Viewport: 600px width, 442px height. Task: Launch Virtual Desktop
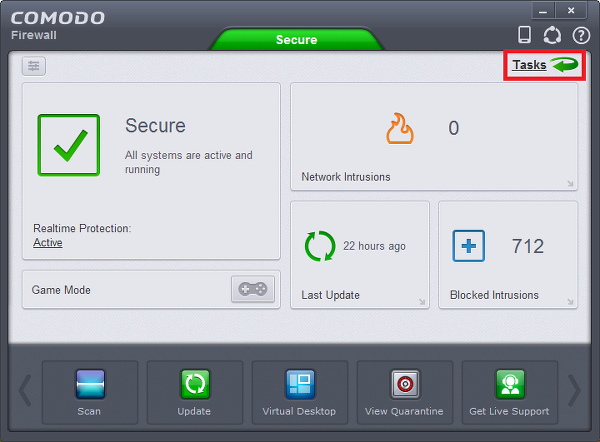coord(300,392)
